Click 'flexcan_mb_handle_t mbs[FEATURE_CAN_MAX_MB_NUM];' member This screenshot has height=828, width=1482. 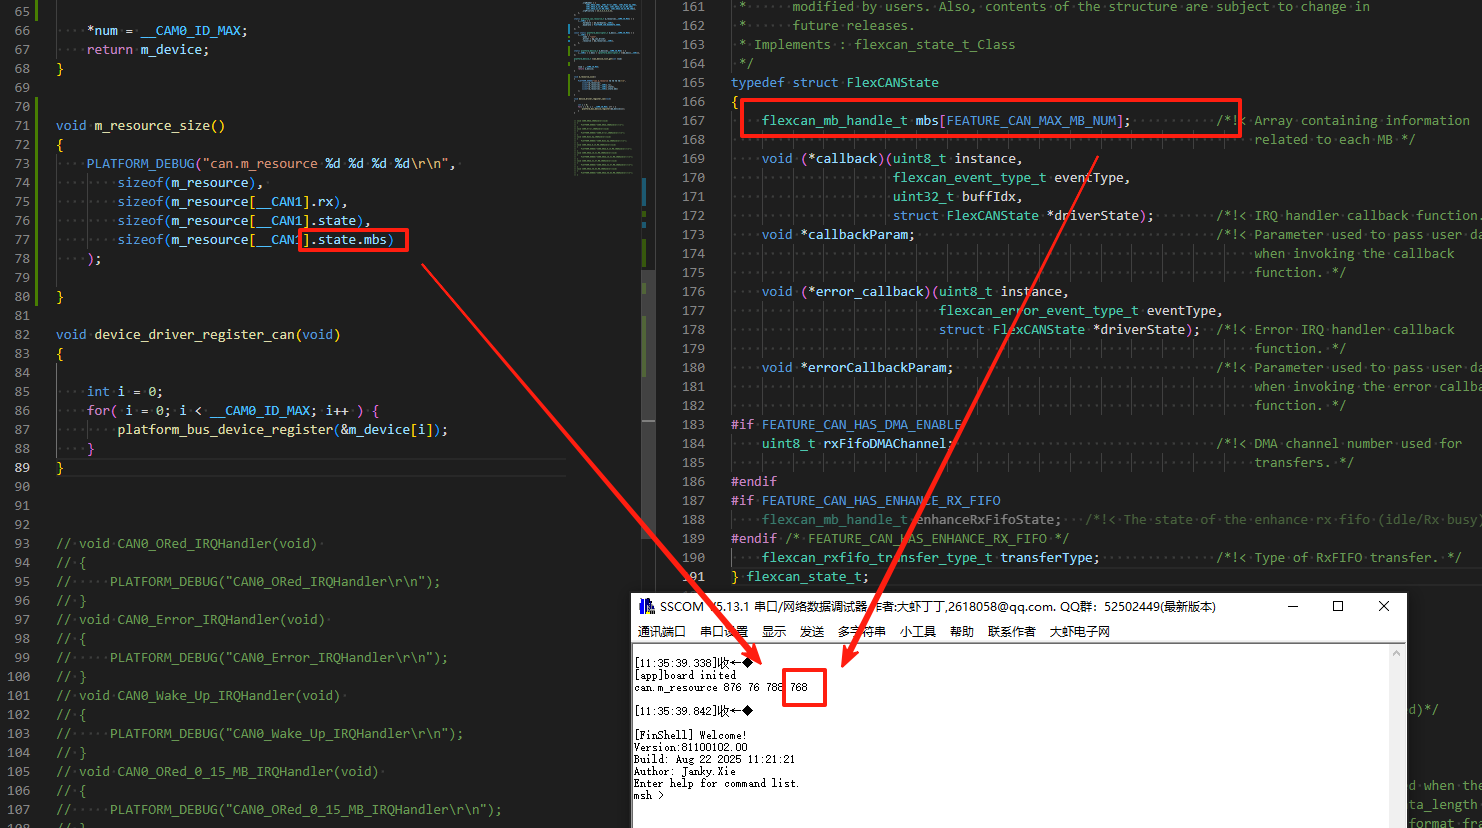tap(946, 120)
